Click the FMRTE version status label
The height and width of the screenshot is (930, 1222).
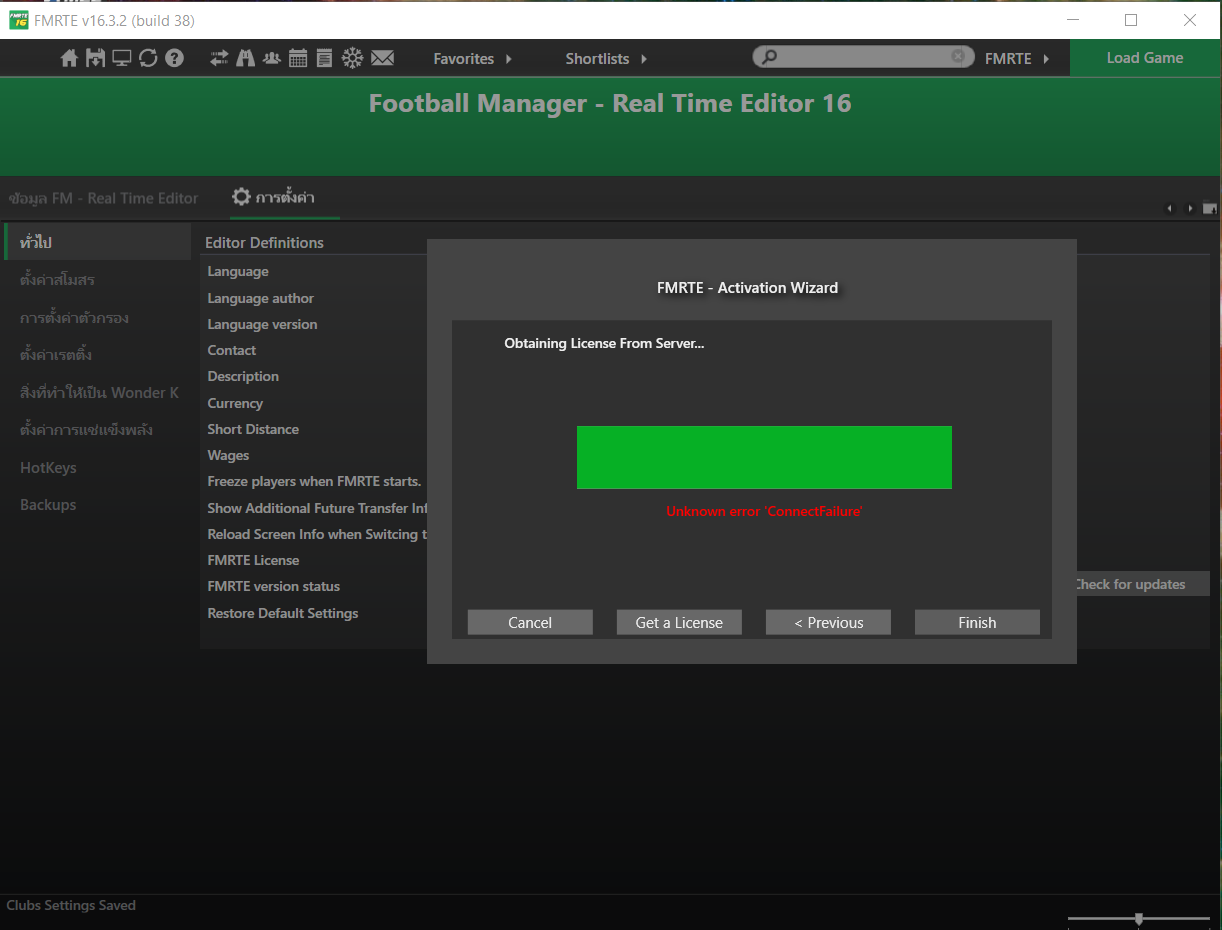point(274,586)
